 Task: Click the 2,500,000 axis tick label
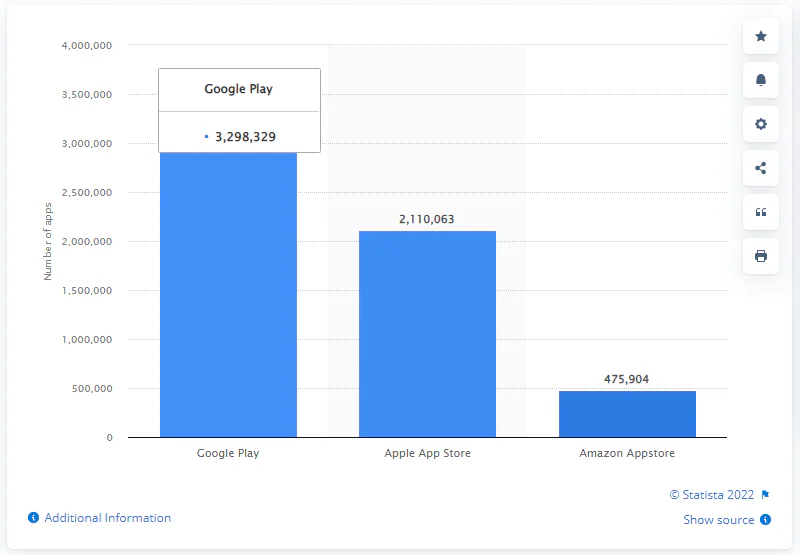point(87,192)
